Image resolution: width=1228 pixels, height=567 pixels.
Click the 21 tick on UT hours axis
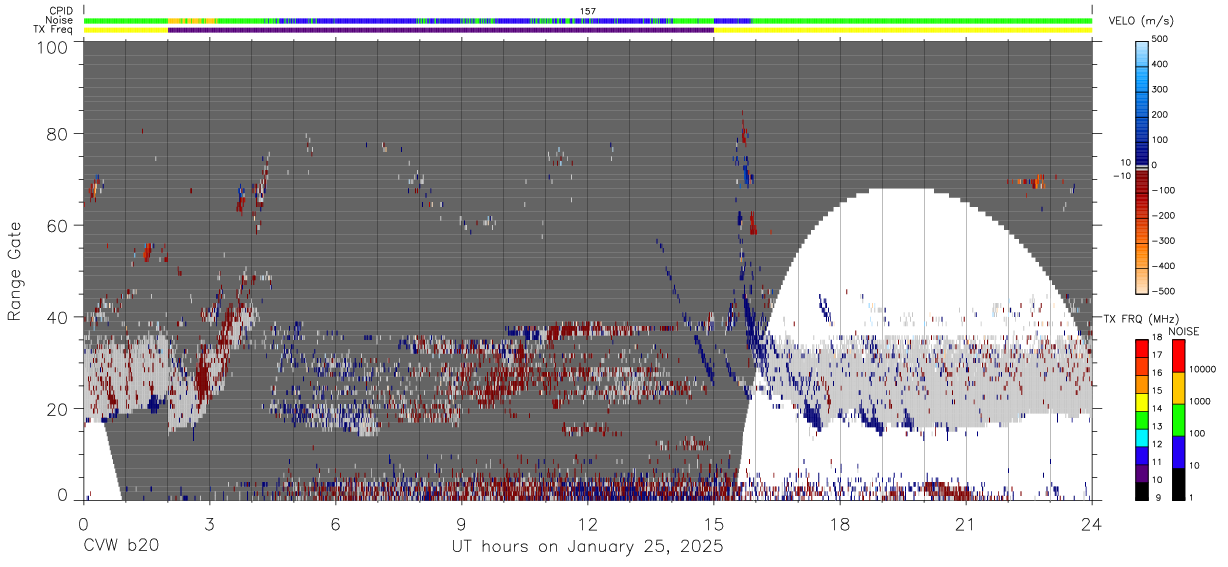click(966, 523)
